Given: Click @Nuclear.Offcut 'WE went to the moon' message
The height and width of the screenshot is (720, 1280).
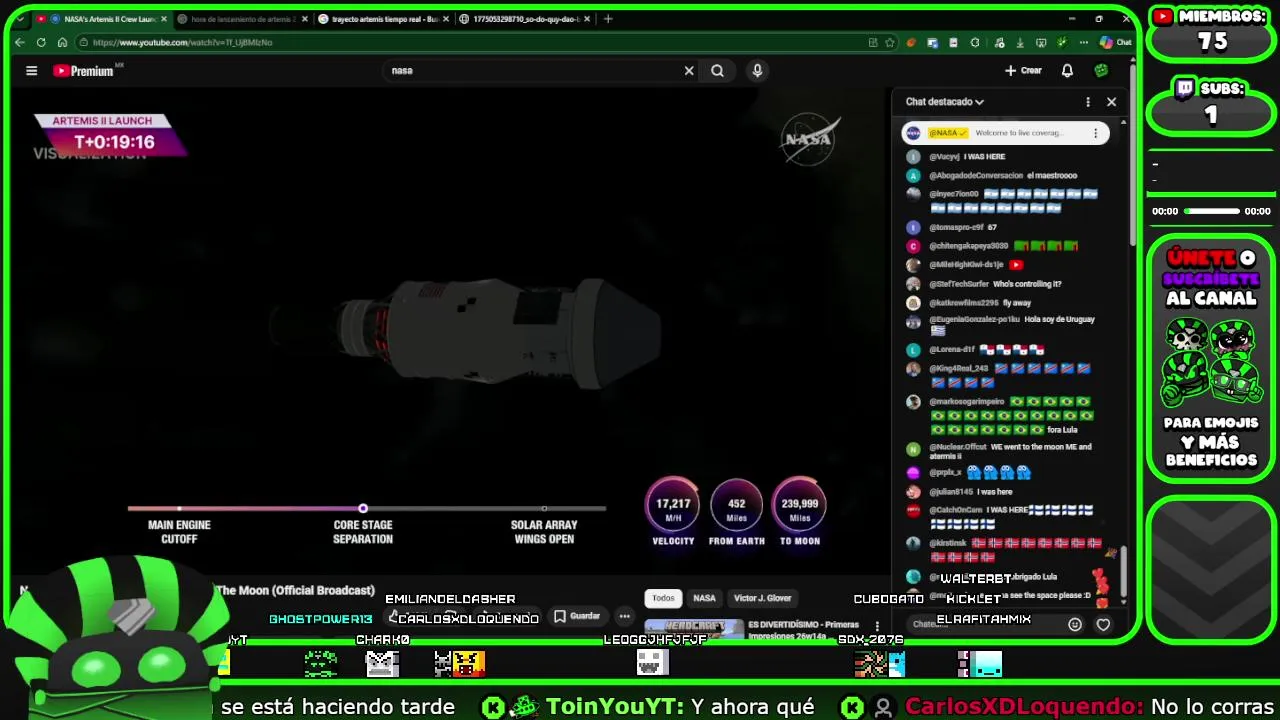Looking at the screenshot, I should click(x=1000, y=452).
